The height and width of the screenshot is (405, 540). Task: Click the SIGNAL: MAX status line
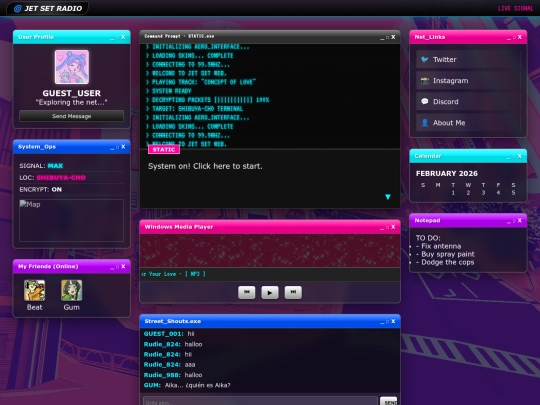(x=72, y=166)
